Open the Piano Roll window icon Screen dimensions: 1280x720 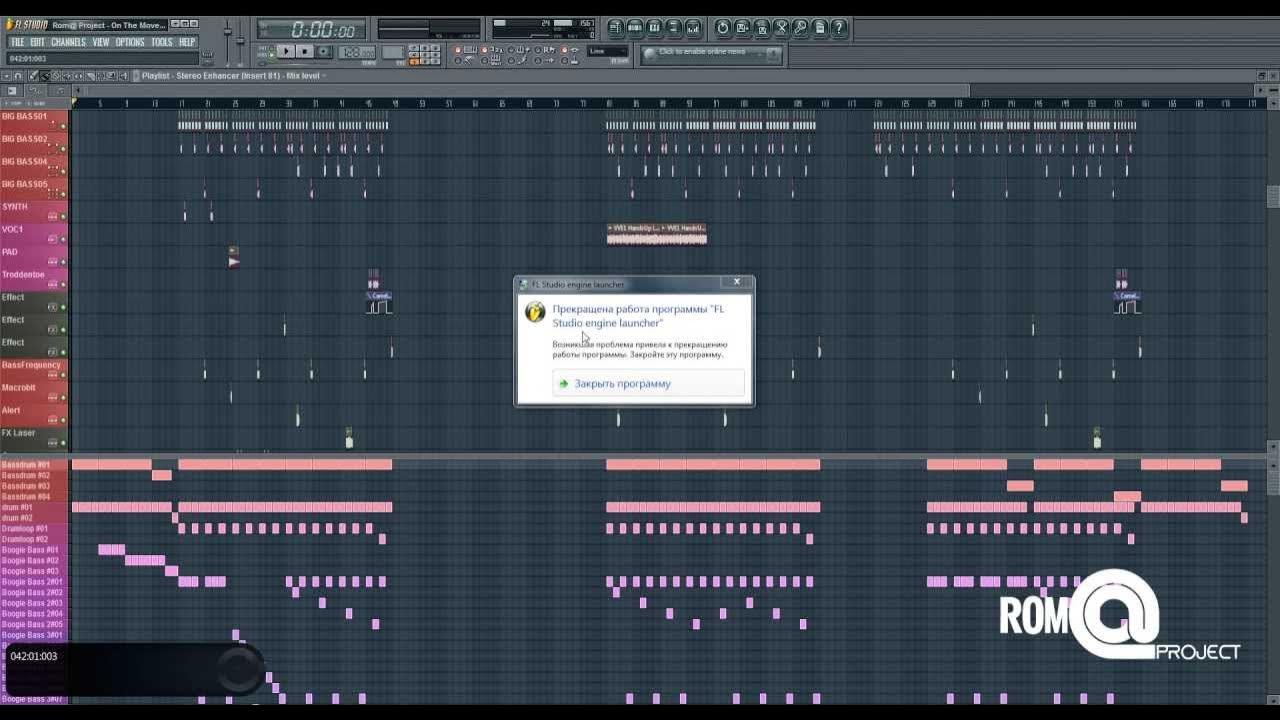(x=655, y=27)
